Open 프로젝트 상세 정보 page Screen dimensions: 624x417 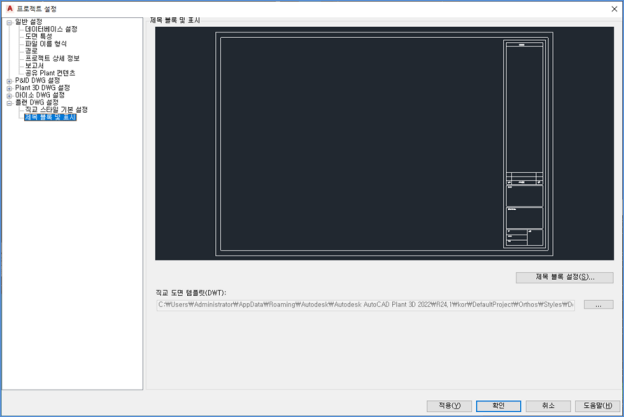(x=52, y=58)
